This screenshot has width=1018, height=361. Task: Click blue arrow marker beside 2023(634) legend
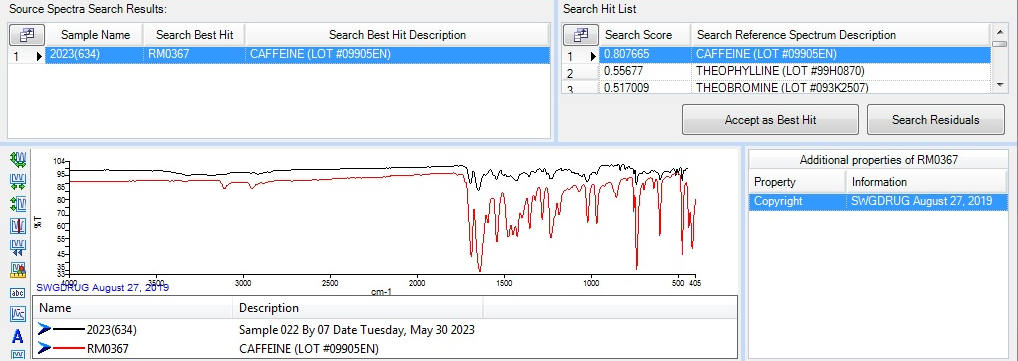45,330
